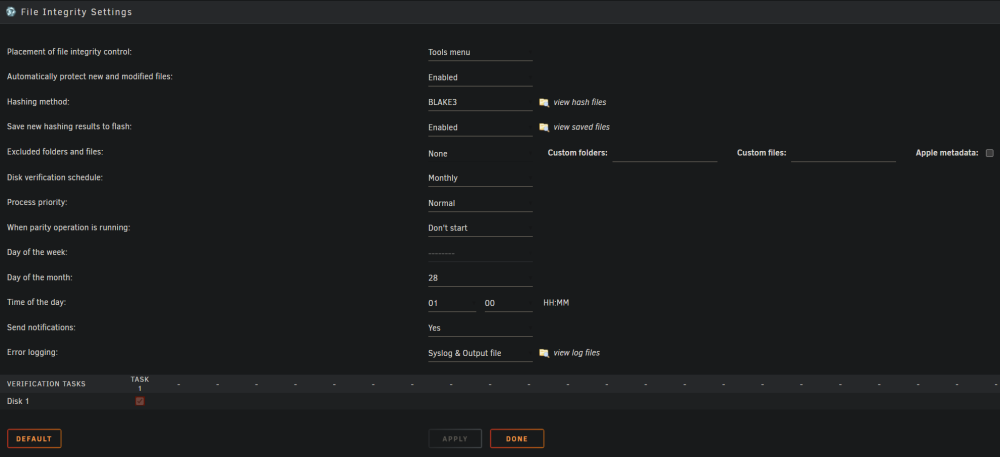Open disabled Day of the week dropdown
1000x457 pixels.
pyautogui.click(x=480, y=253)
